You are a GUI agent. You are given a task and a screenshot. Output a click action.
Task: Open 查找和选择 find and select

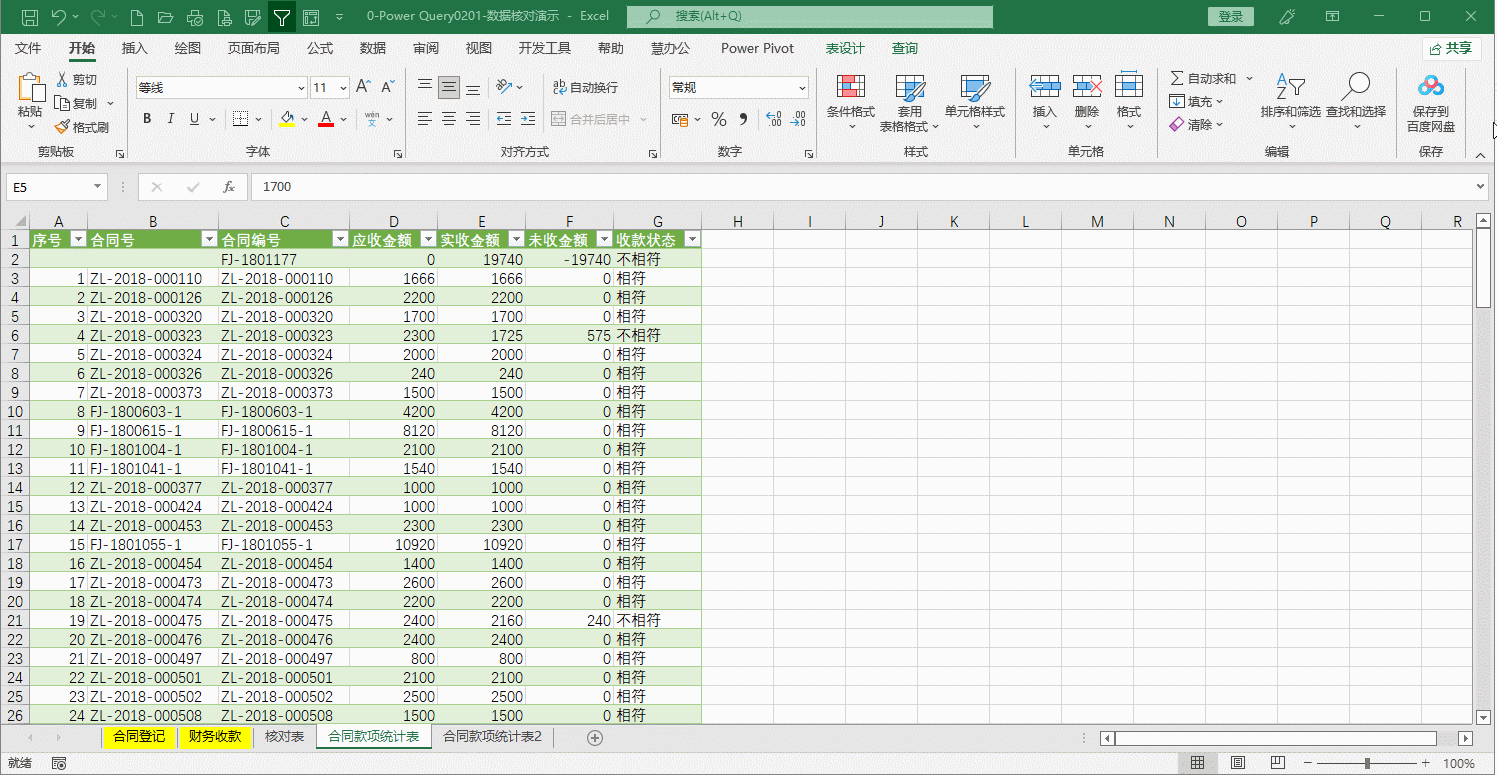pyautogui.click(x=1356, y=102)
